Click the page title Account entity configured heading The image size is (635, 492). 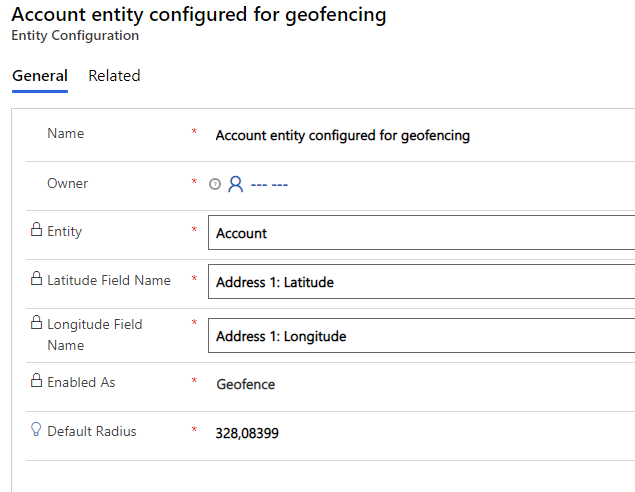199,15
